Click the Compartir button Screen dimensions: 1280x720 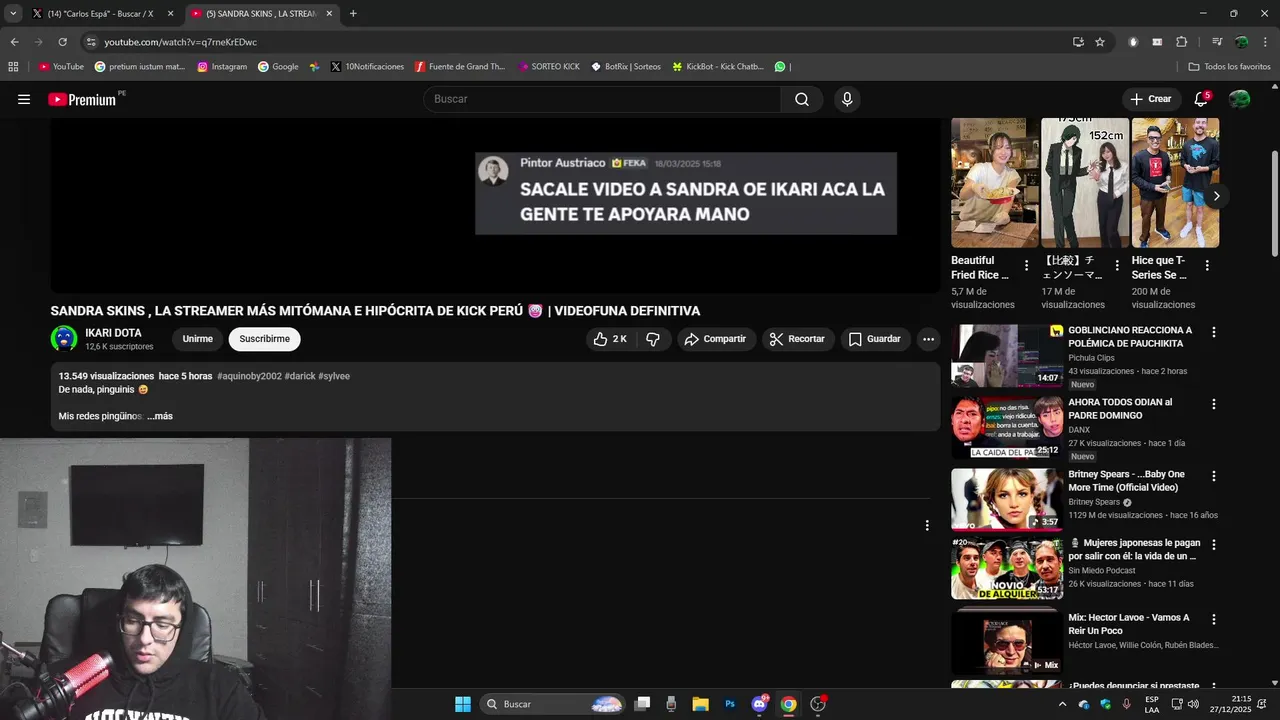tap(715, 339)
